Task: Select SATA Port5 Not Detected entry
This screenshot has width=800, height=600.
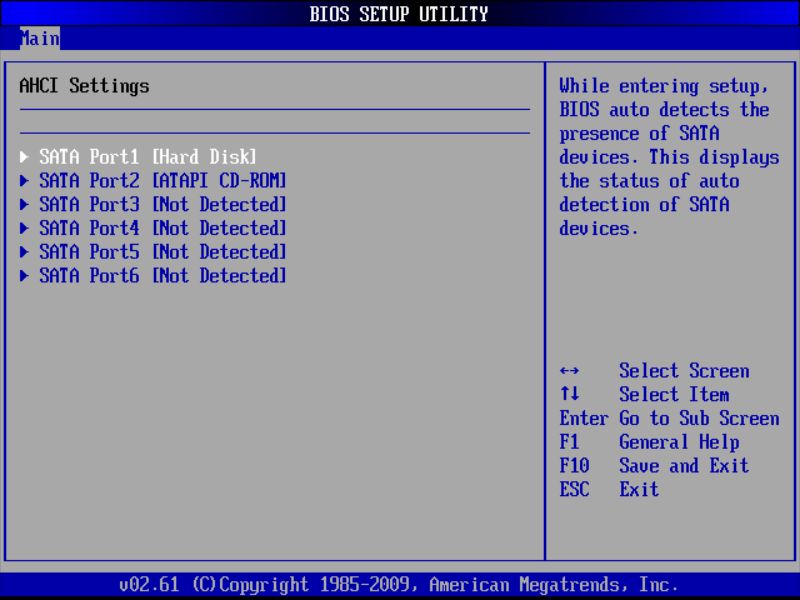Action: pyautogui.click(x=153, y=252)
